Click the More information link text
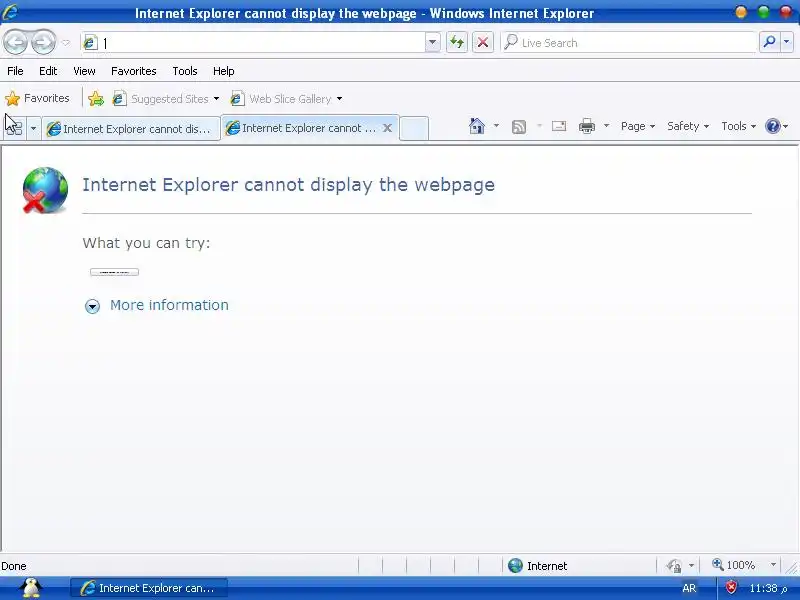The width and height of the screenshot is (800, 600). (169, 305)
